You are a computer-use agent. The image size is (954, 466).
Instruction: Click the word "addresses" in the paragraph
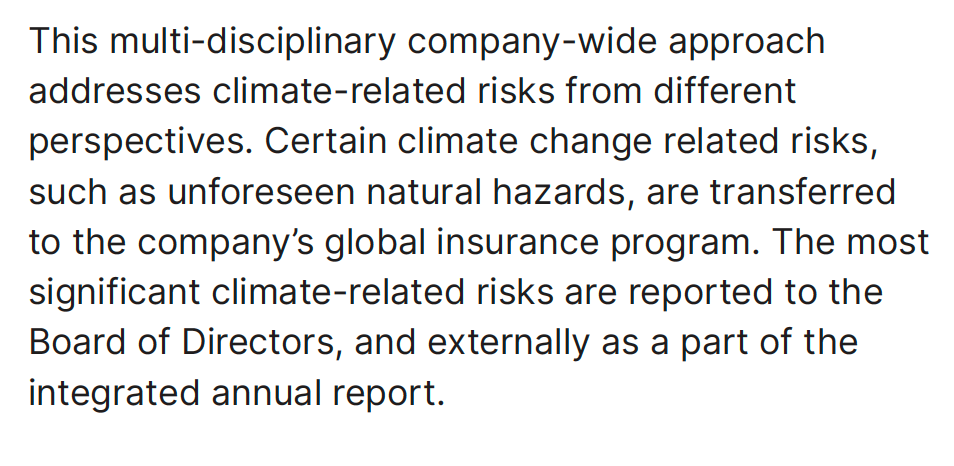[x=113, y=91]
